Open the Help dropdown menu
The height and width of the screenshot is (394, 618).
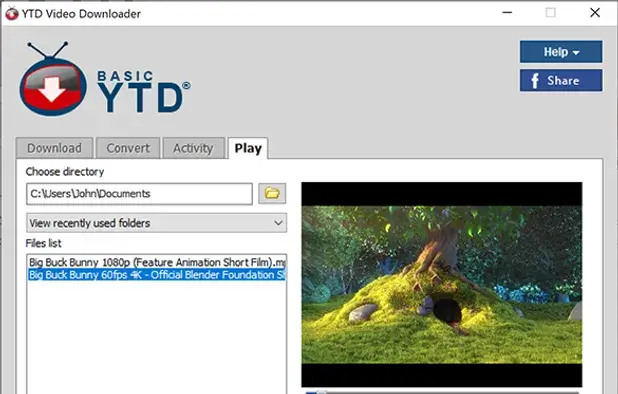[561, 52]
